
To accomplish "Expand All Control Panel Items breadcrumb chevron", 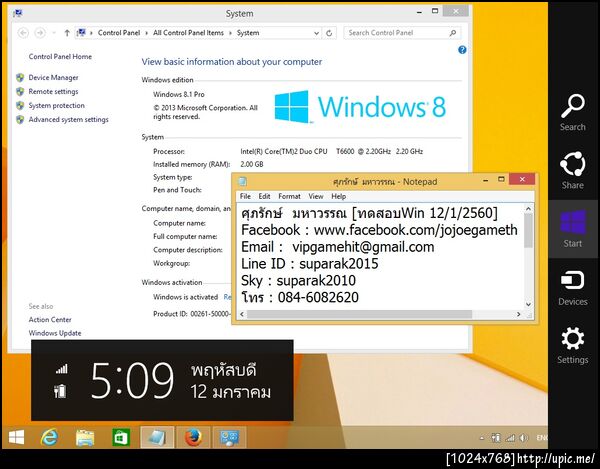I will tap(230, 33).
